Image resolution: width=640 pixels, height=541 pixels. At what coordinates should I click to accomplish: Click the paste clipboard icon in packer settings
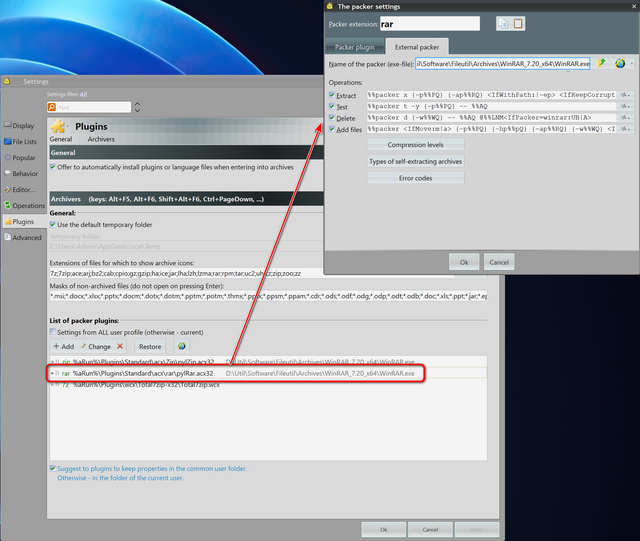pyautogui.click(x=518, y=24)
